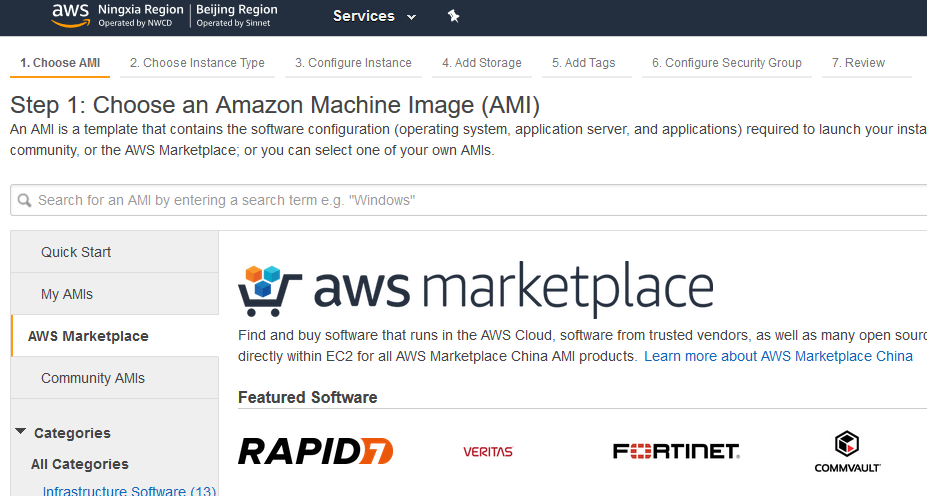This screenshot has height=496, width=927.
Task: Select the Quick Start sidebar tab
Action: 115,252
